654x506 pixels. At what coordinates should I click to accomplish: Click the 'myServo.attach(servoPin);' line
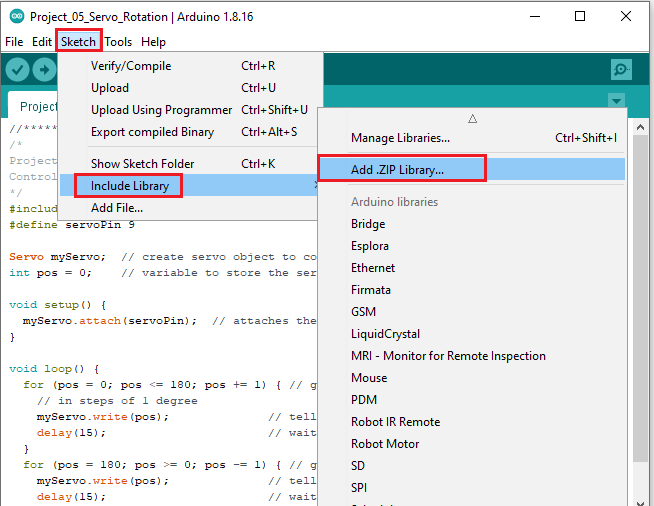tap(110, 321)
